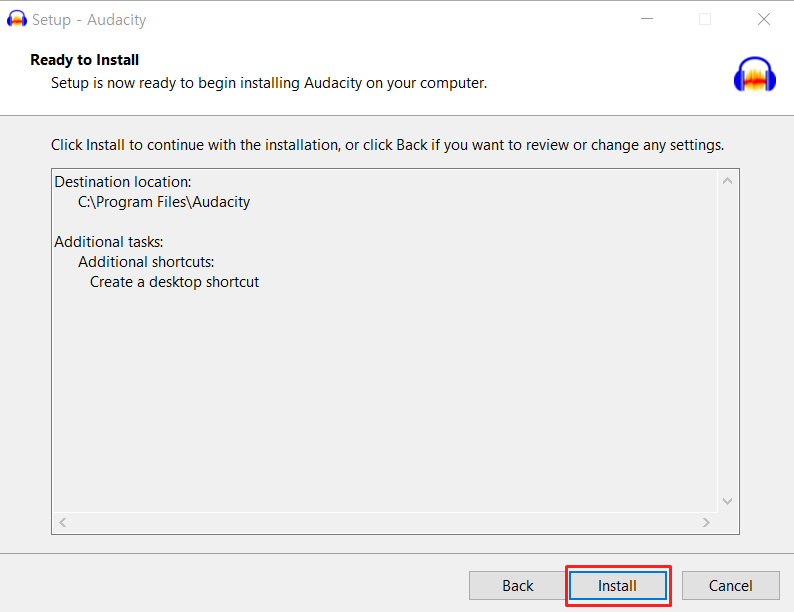The width and height of the screenshot is (794, 612).
Task: Click scroll right arrow in summary box
Action: tap(706, 522)
